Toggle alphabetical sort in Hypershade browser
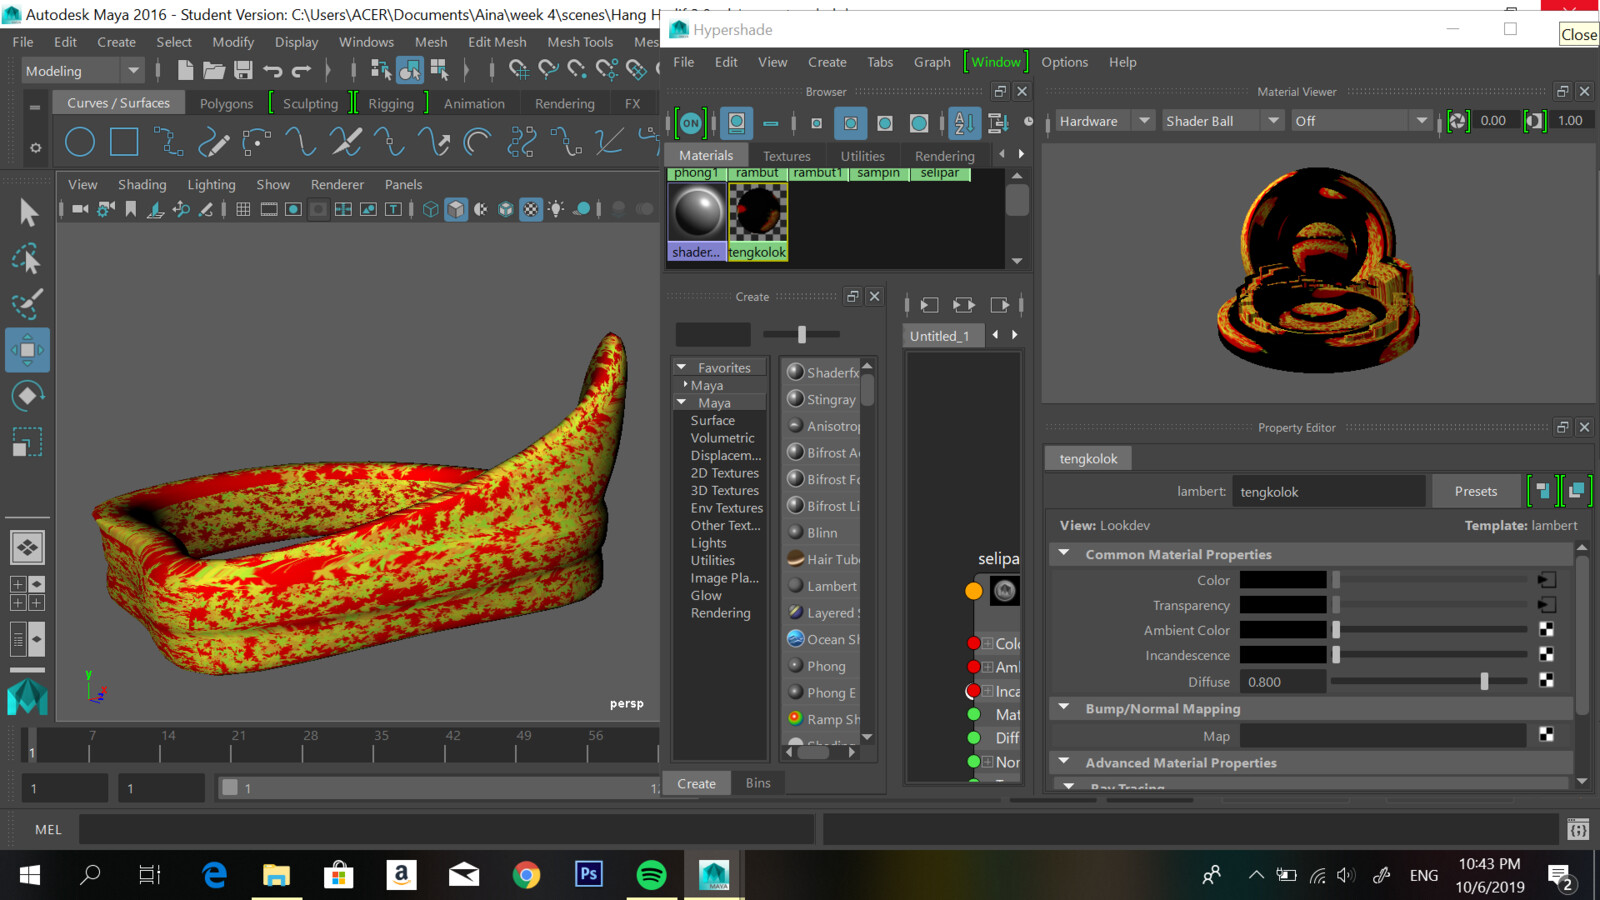 964,123
